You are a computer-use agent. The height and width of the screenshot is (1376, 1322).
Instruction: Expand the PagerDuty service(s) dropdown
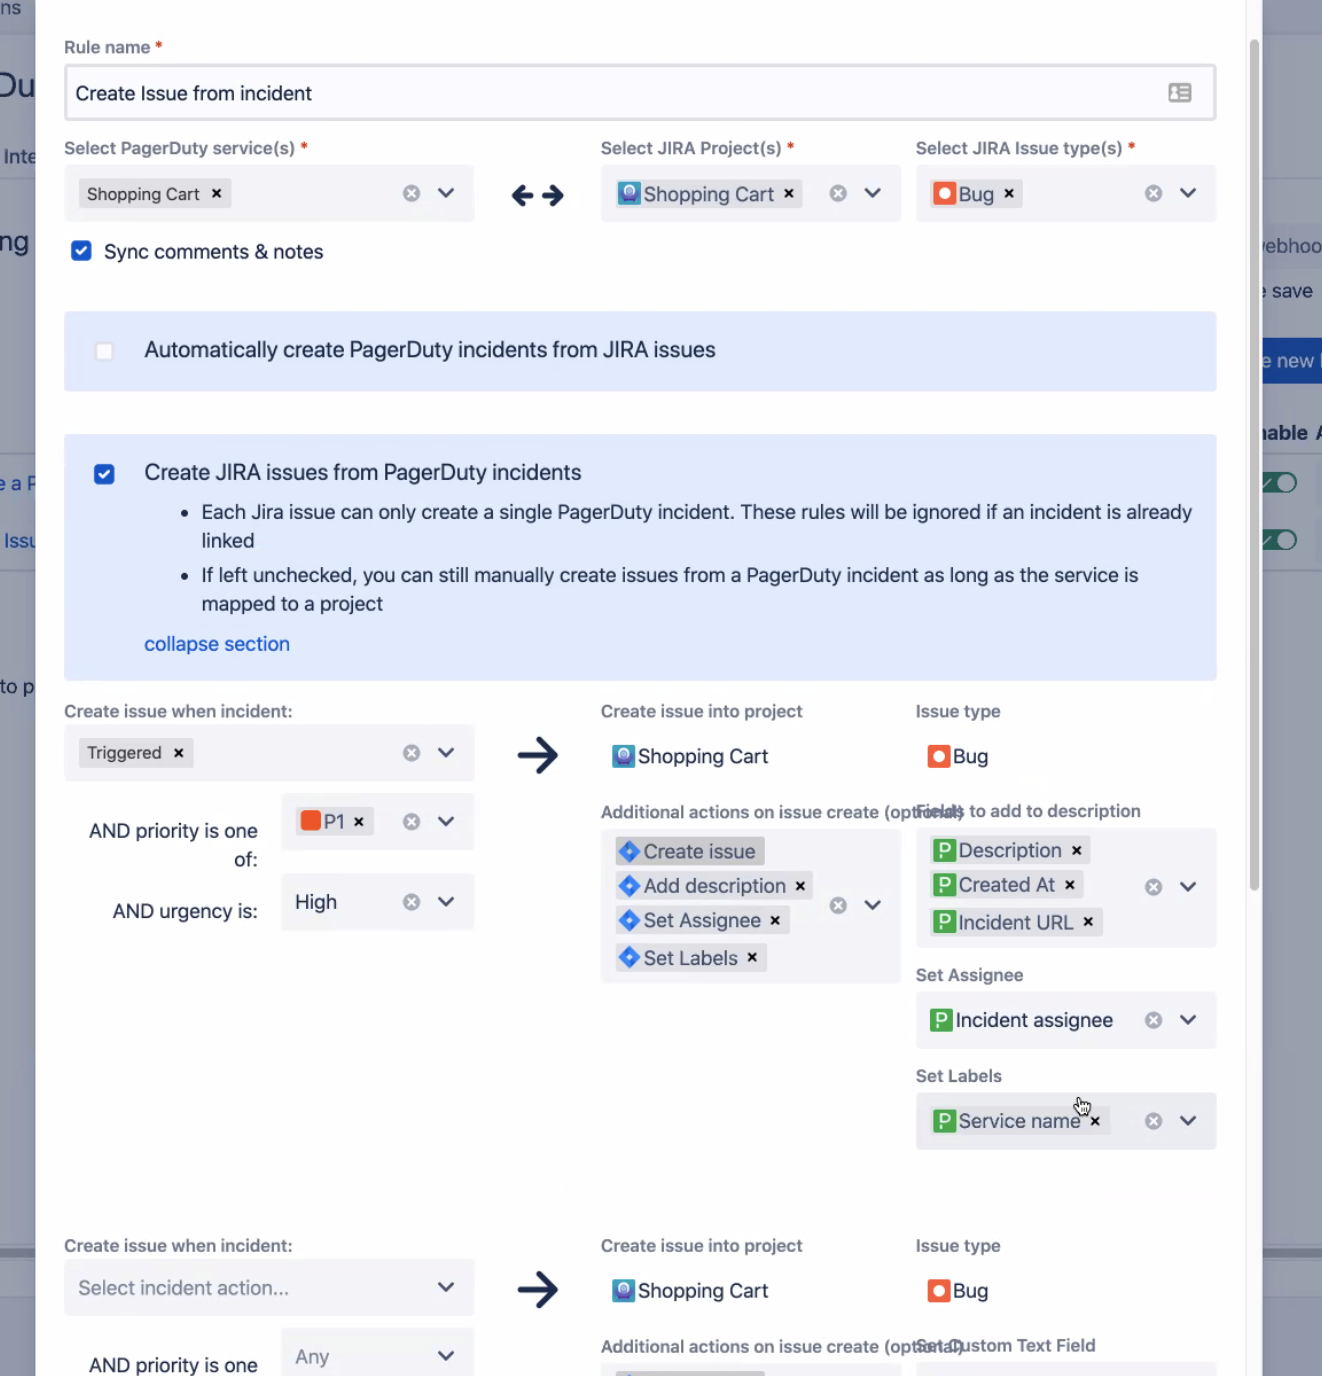pos(446,194)
